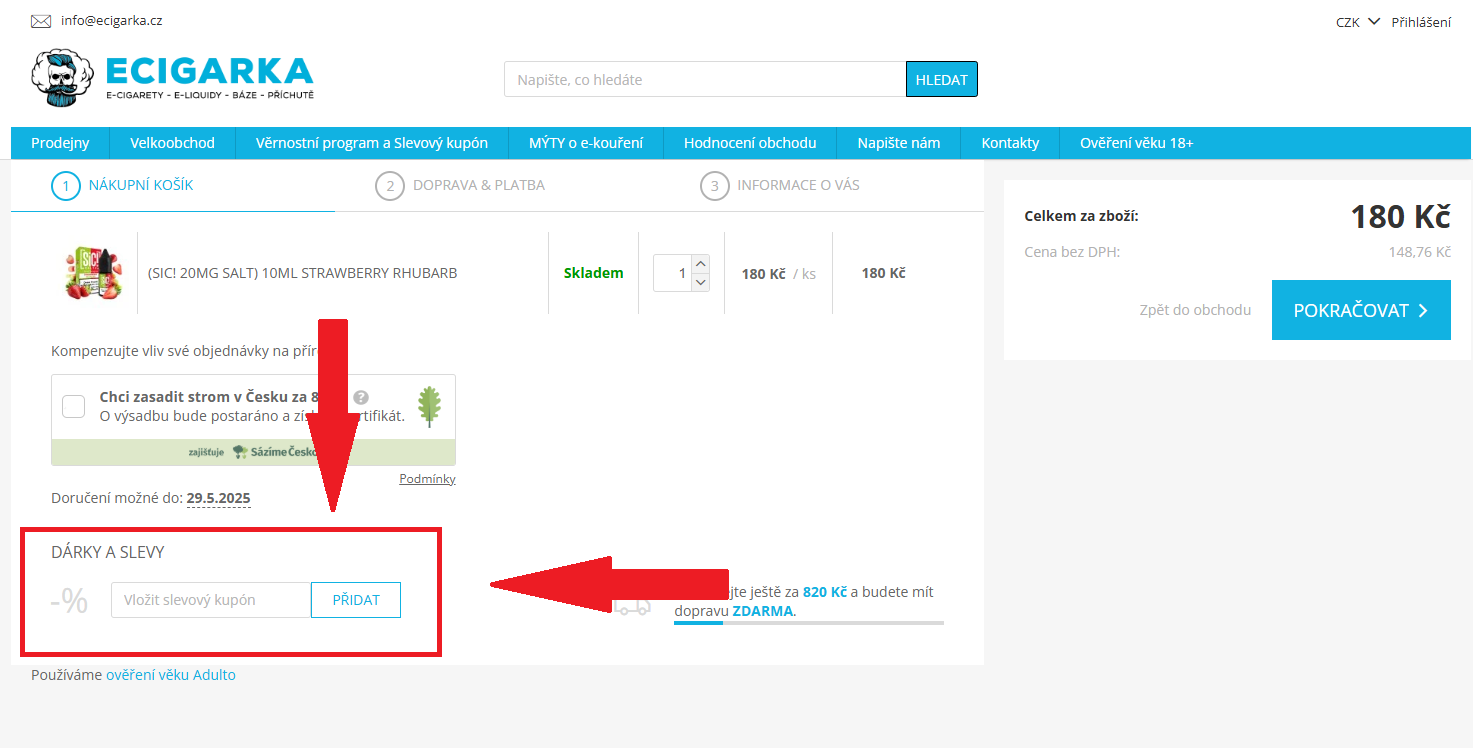Click the green leaf tree icon

point(429,407)
